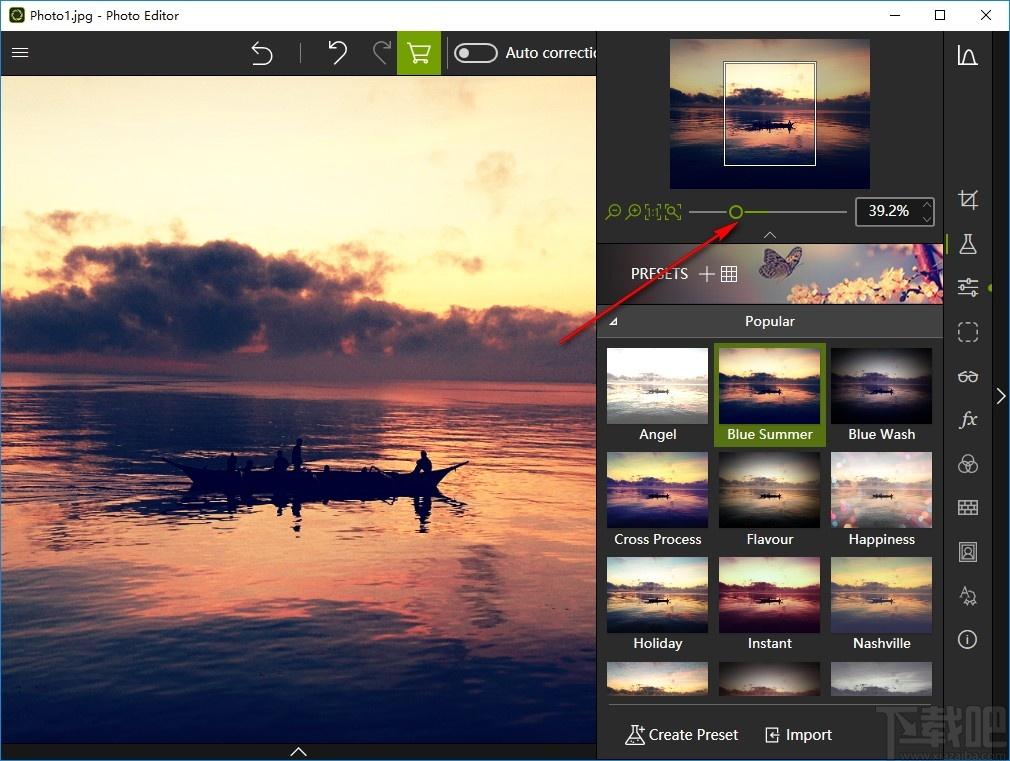1010x761 pixels.
Task: Open the Presets flask icon
Action: click(967, 244)
